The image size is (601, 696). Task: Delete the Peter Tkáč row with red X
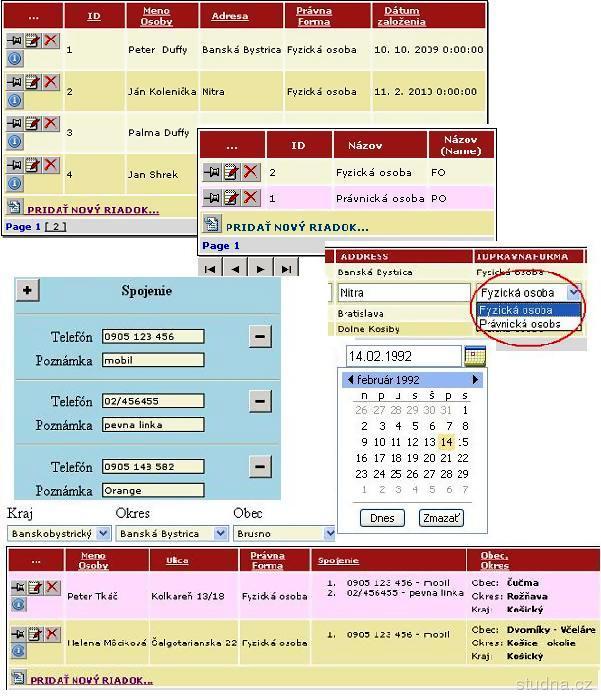pos(52,587)
